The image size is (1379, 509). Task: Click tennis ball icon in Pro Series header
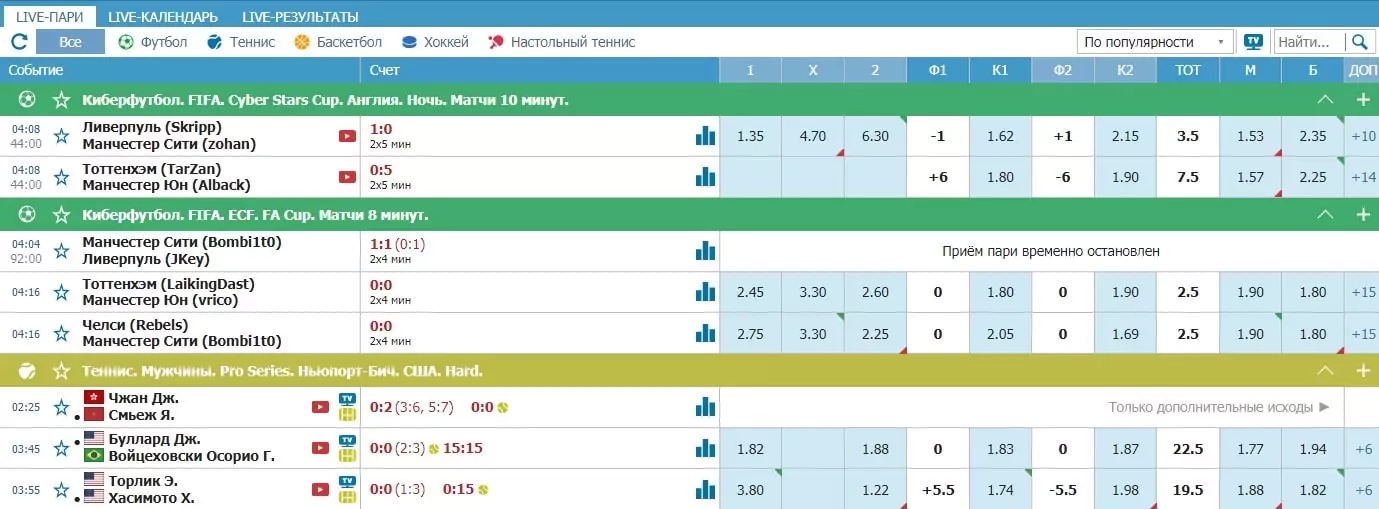[x=27, y=371]
